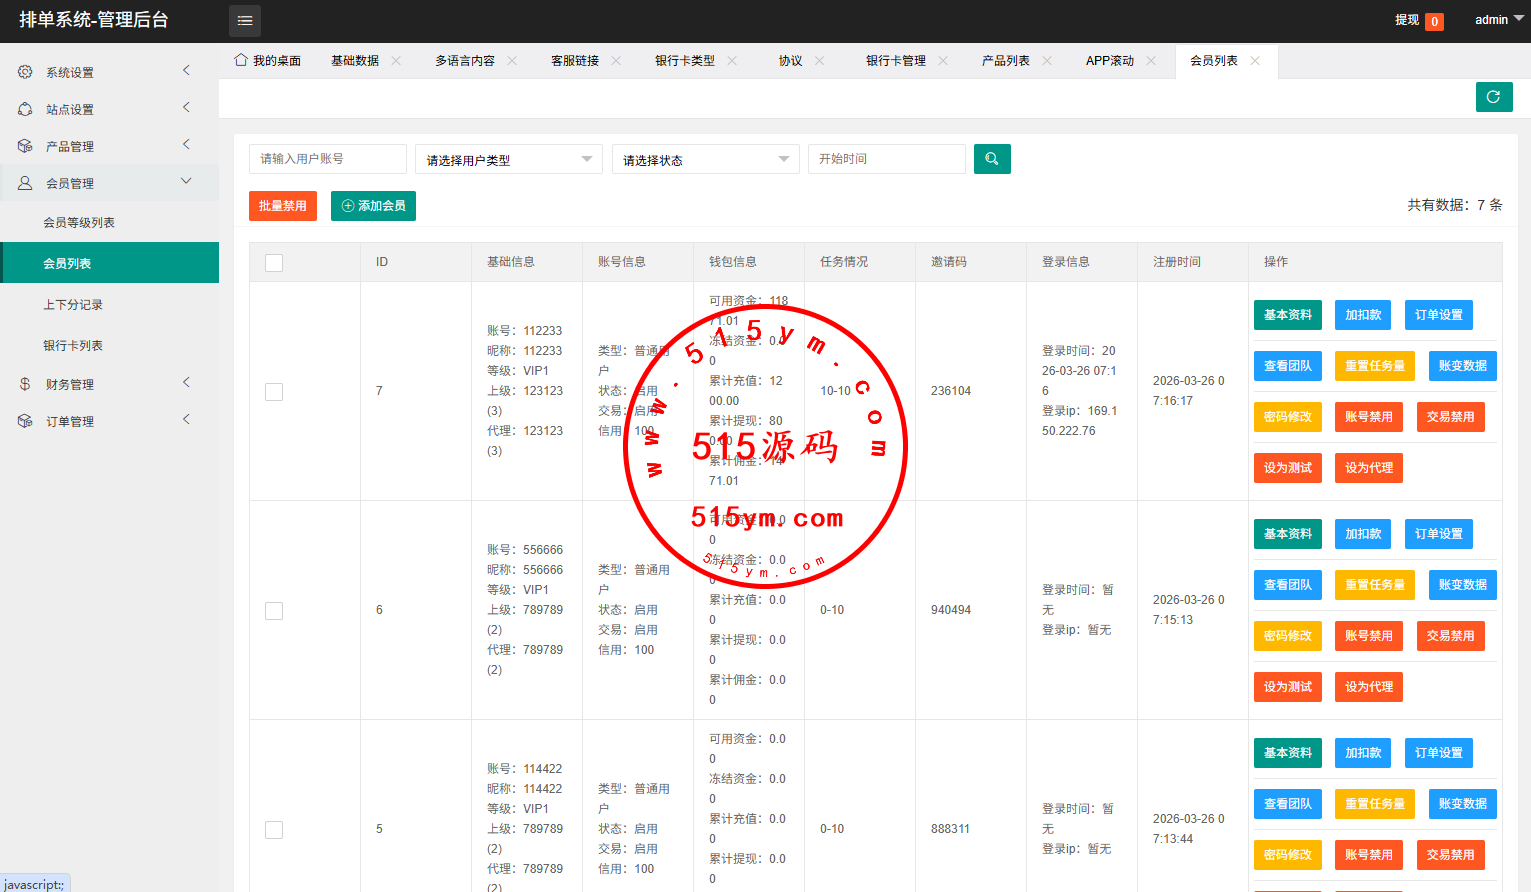Close the 基础数据 tab with X
Screen dimensions: 1531x892
tap(396, 61)
